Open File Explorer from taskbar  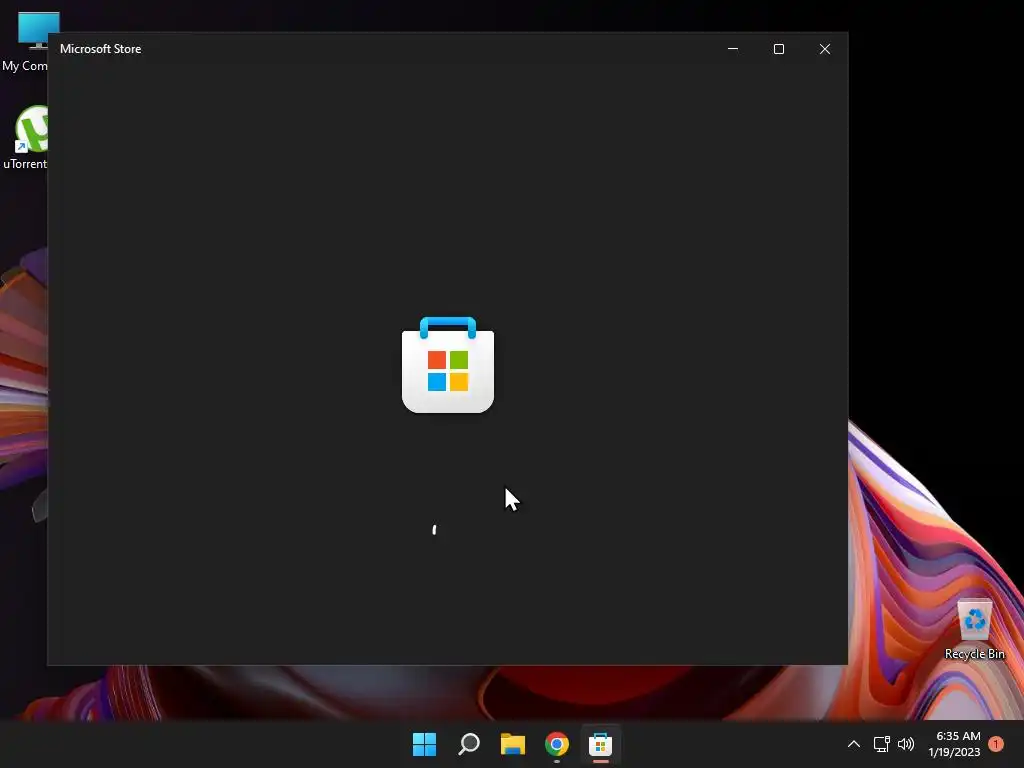(513, 744)
